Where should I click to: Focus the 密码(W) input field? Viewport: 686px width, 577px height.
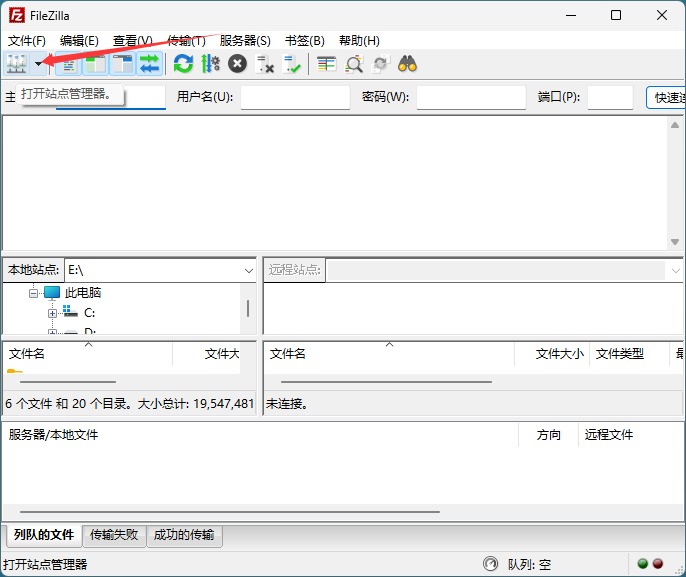[471, 97]
